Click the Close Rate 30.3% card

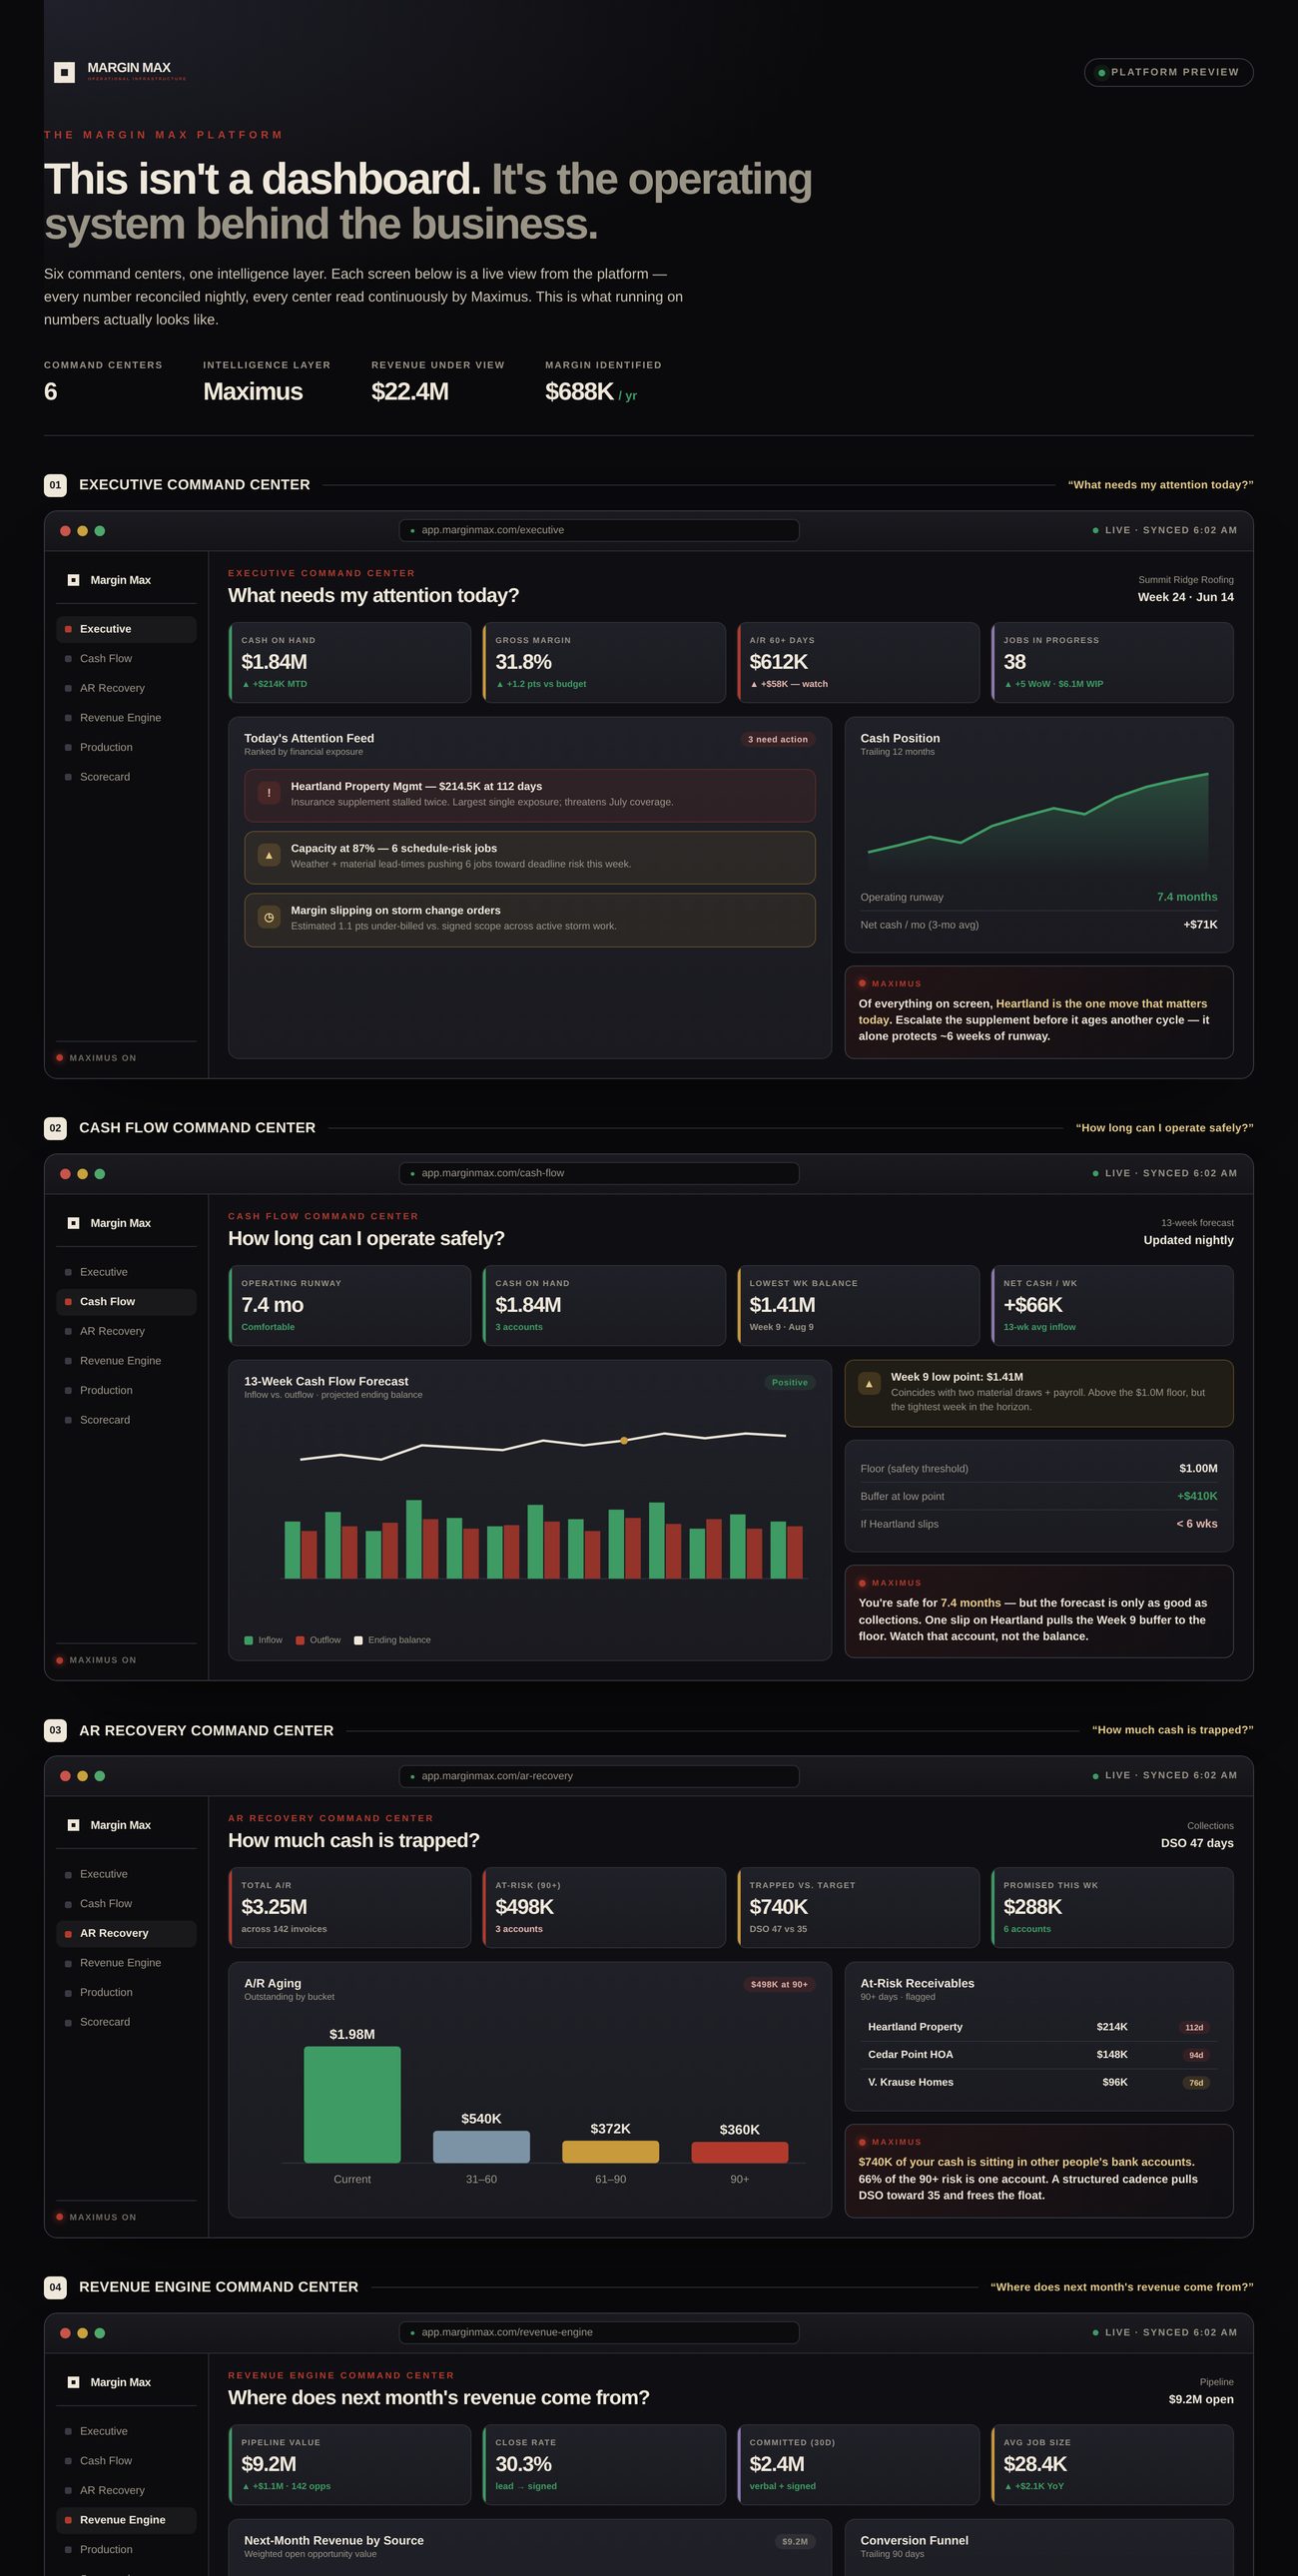[604, 2465]
